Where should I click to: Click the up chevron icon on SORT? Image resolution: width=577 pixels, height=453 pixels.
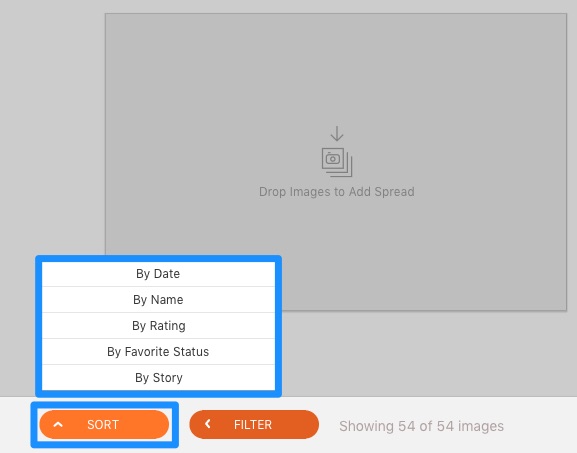tap(58, 424)
